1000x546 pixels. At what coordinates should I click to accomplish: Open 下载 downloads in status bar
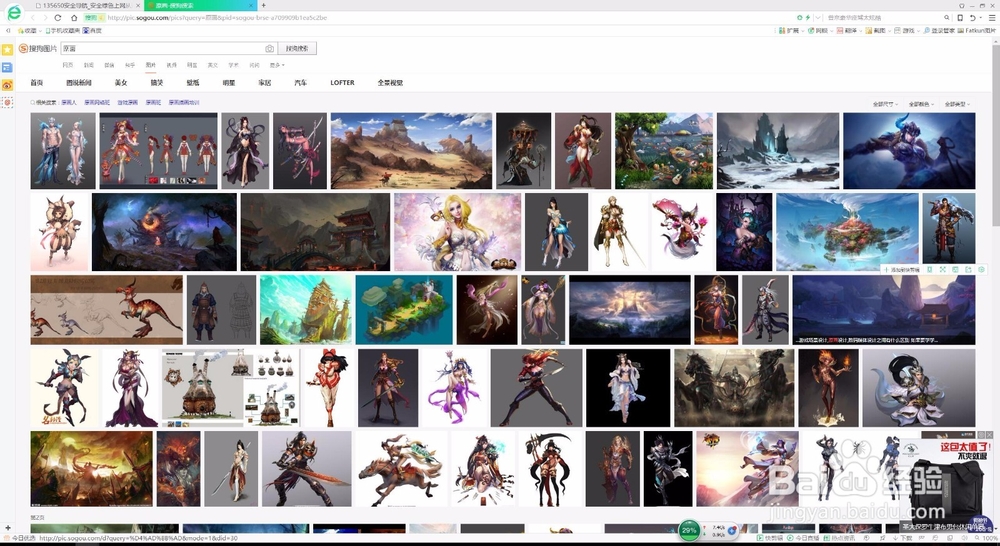pyautogui.click(x=903, y=538)
